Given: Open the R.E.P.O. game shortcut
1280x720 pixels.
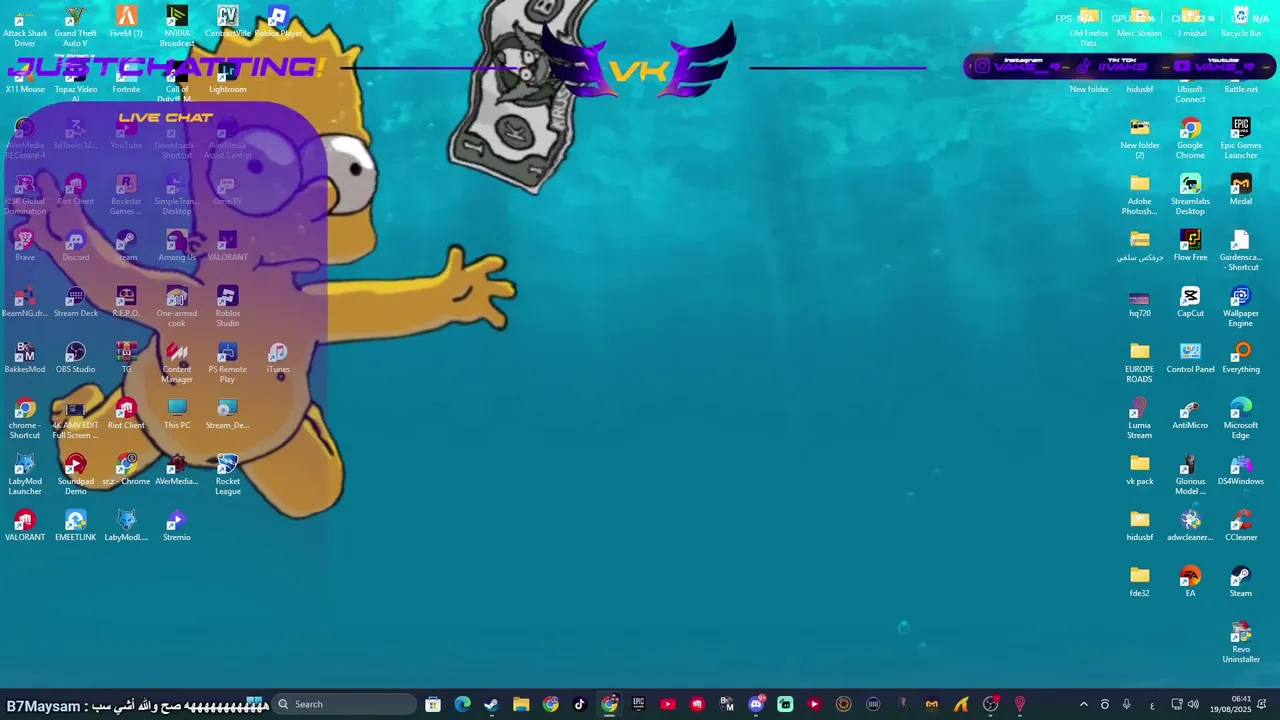Looking at the screenshot, I should (126, 303).
